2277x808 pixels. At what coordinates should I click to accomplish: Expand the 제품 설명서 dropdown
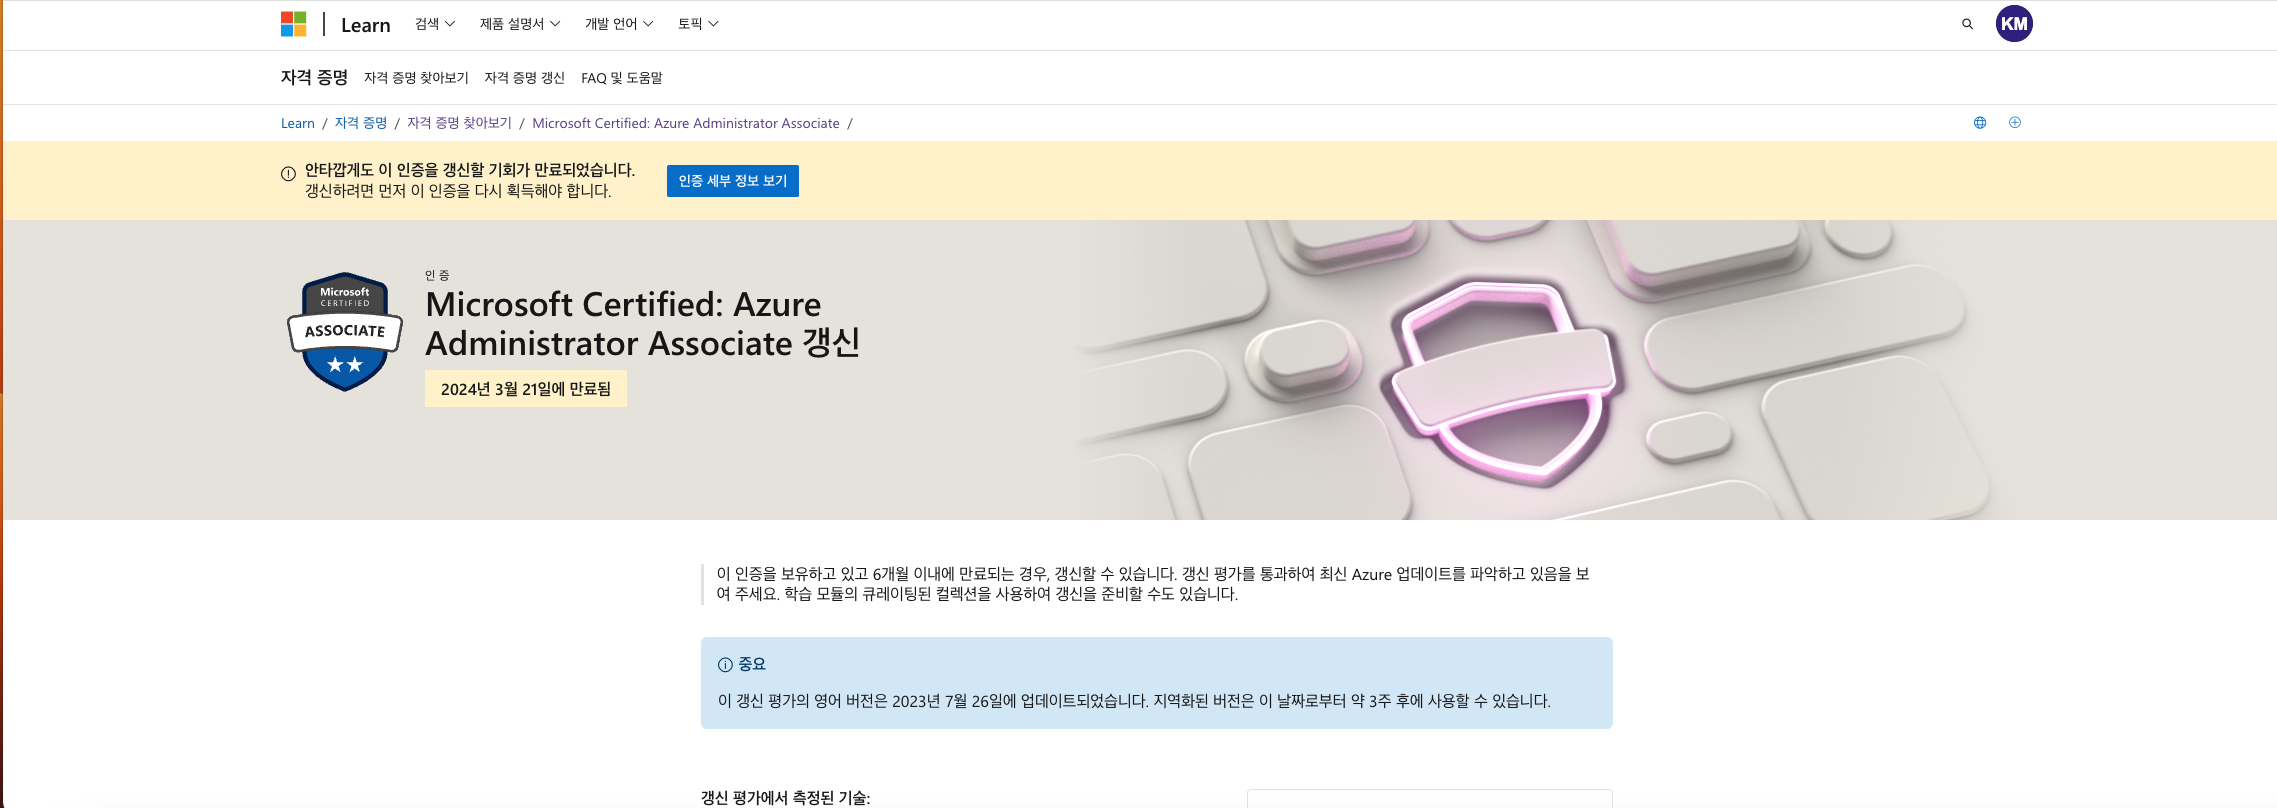(x=520, y=24)
